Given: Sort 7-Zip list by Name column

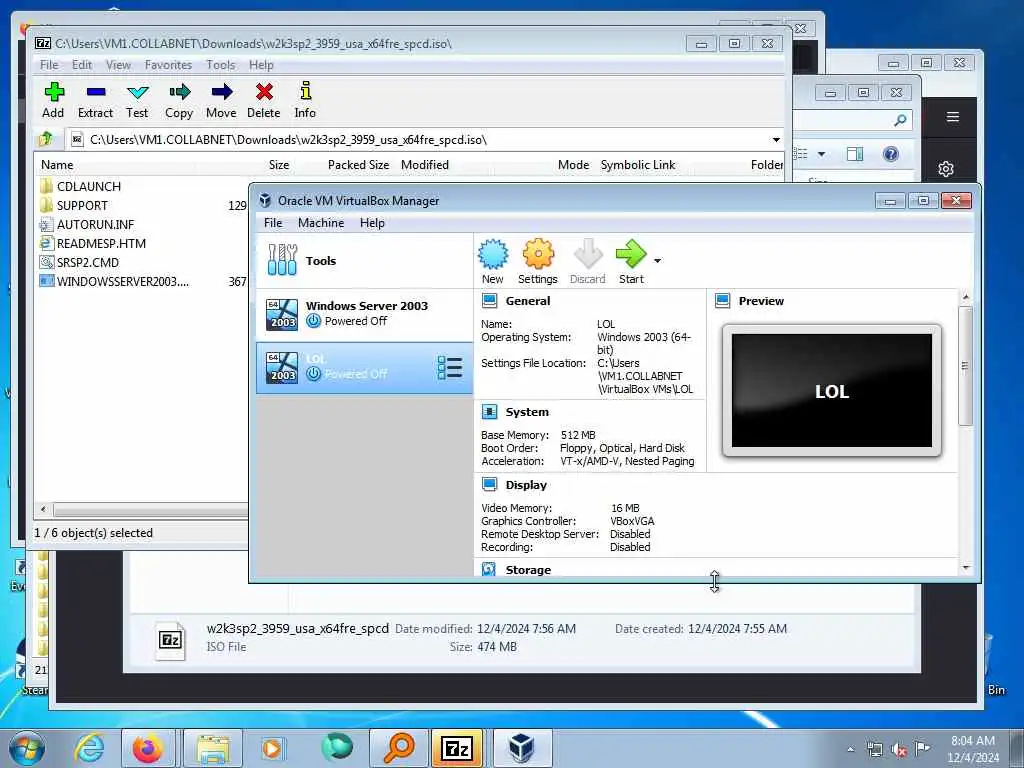Looking at the screenshot, I should (57, 165).
